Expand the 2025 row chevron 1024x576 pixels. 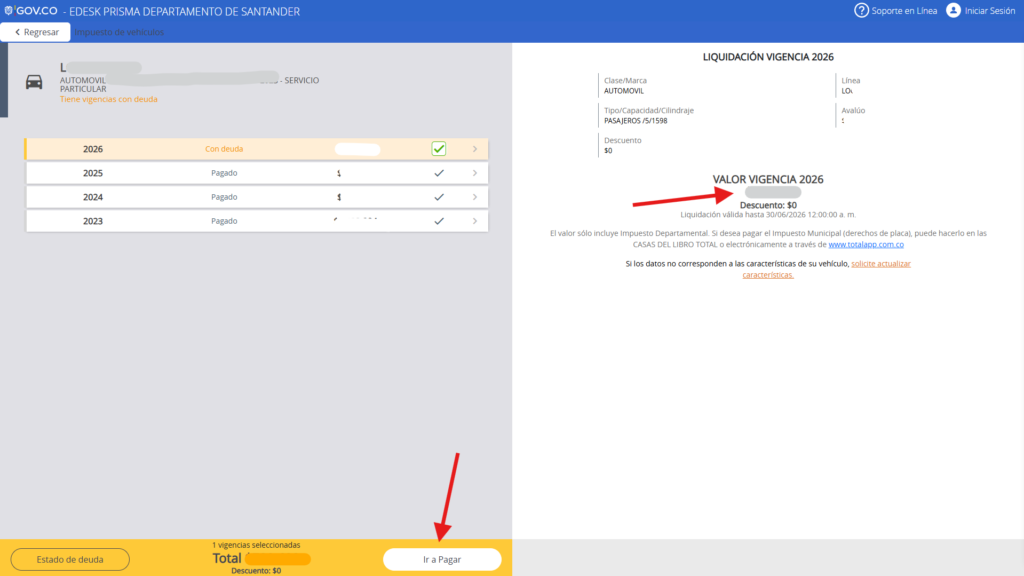(x=474, y=173)
